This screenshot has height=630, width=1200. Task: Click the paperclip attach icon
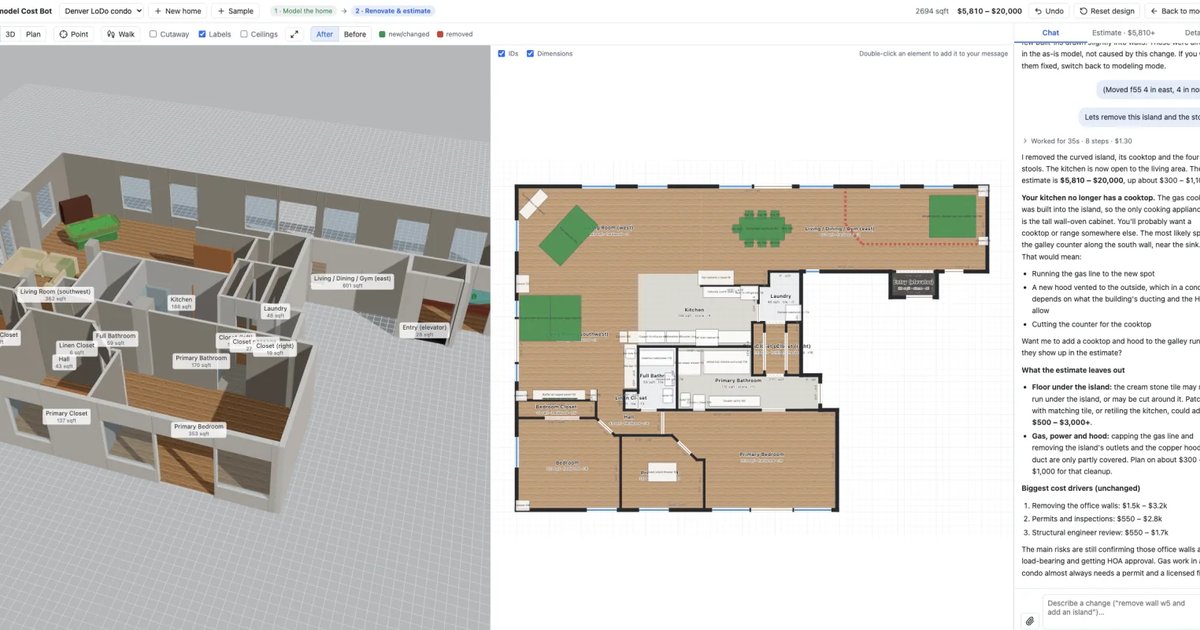click(1029, 621)
